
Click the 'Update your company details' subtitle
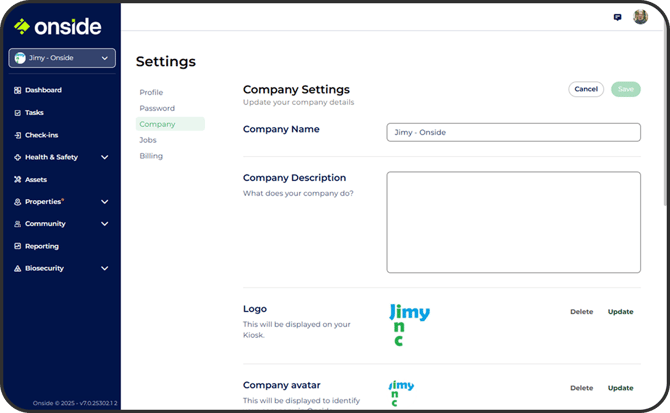click(298, 103)
